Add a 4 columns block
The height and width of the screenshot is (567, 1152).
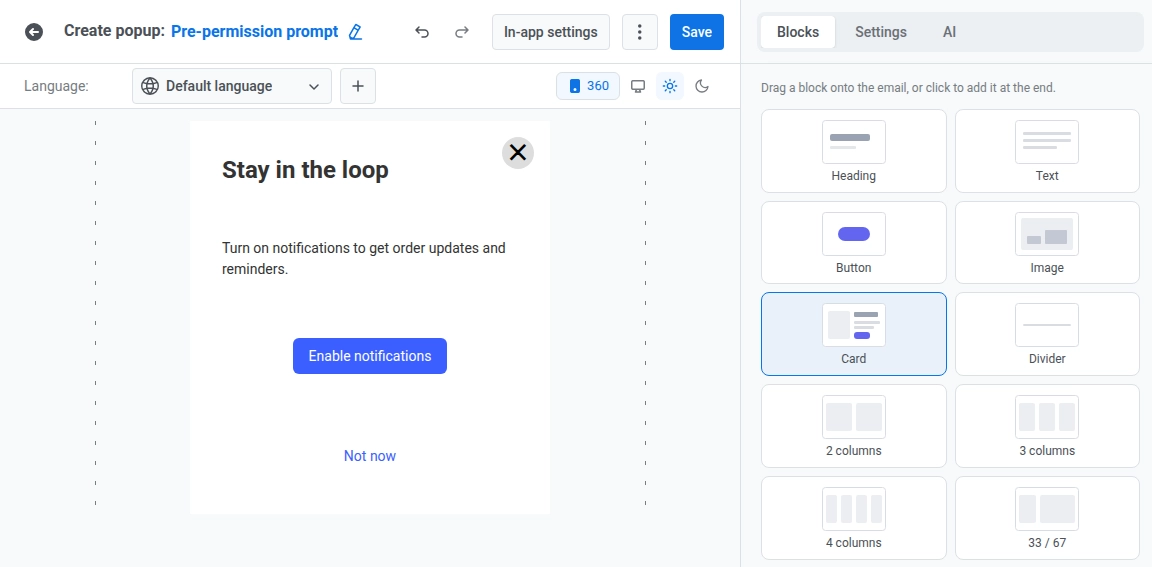point(854,518)
